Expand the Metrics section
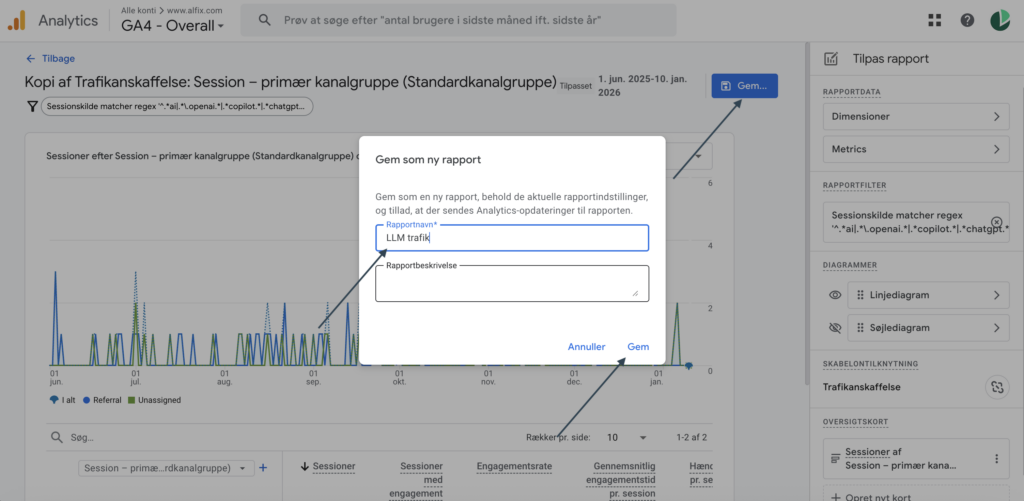Screen dimensions: 1024x501 point(915,150)
